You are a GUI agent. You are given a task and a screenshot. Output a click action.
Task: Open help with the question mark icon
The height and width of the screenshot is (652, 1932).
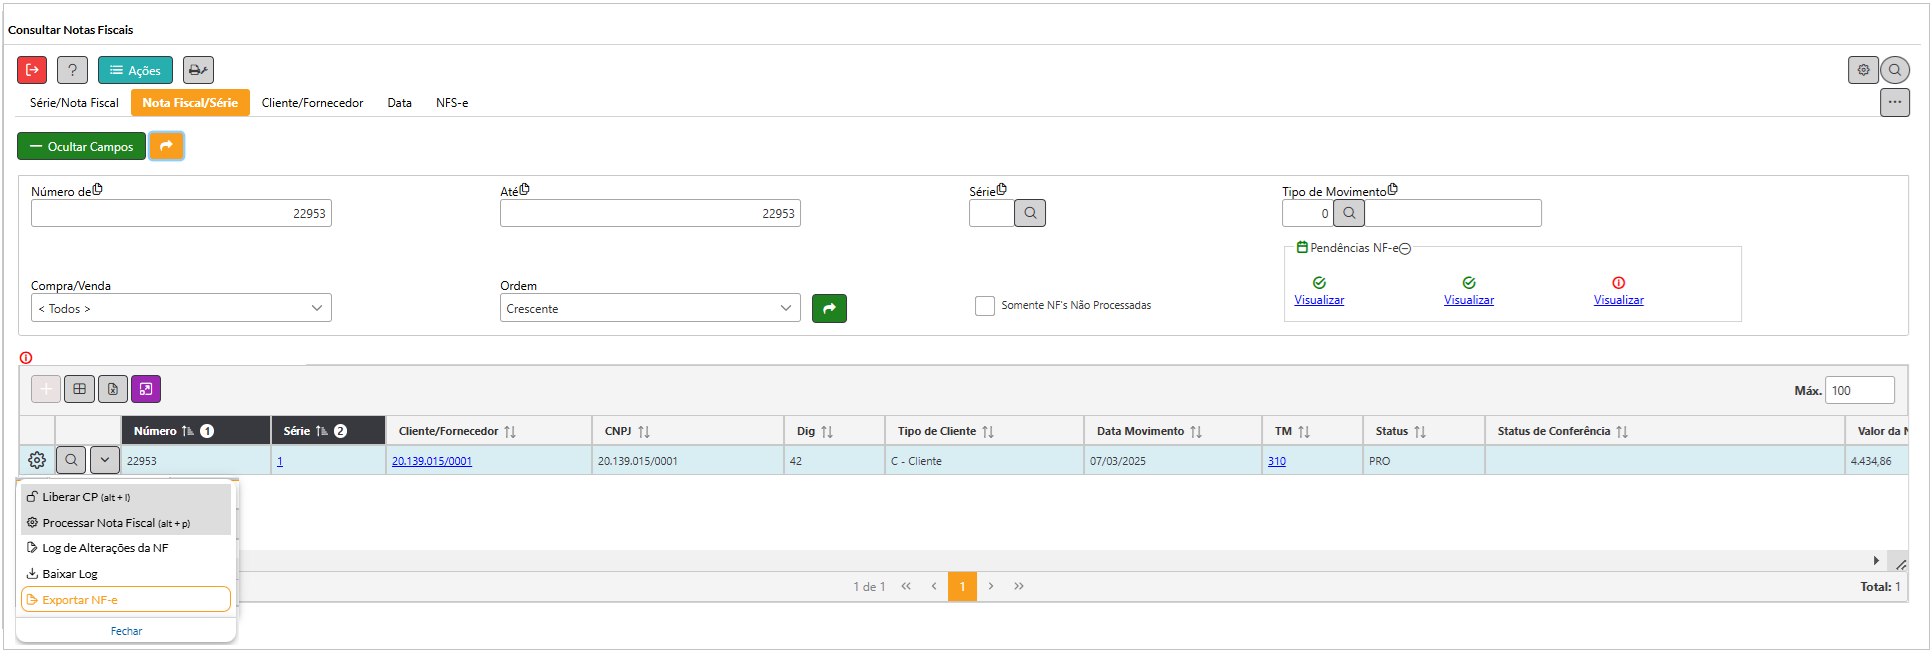(x=72, y=70)
